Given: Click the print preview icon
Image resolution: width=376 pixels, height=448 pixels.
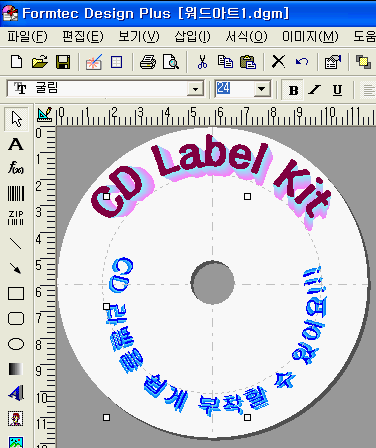Looking at the screenshot, I should tap(171, 62).
